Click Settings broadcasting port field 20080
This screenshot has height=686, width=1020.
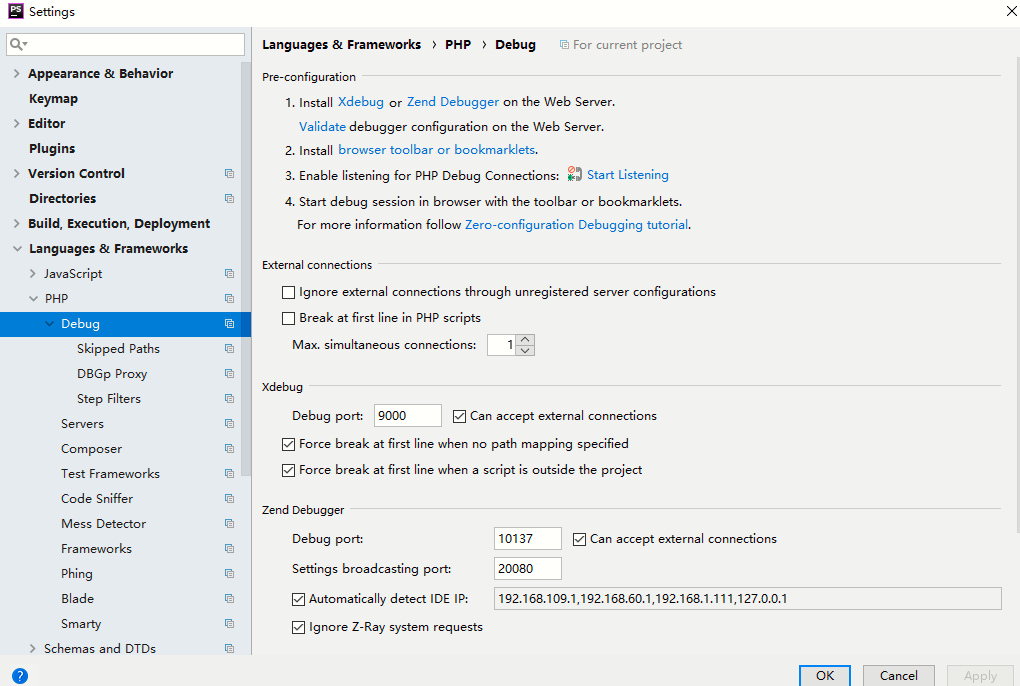tap(528, 569)
